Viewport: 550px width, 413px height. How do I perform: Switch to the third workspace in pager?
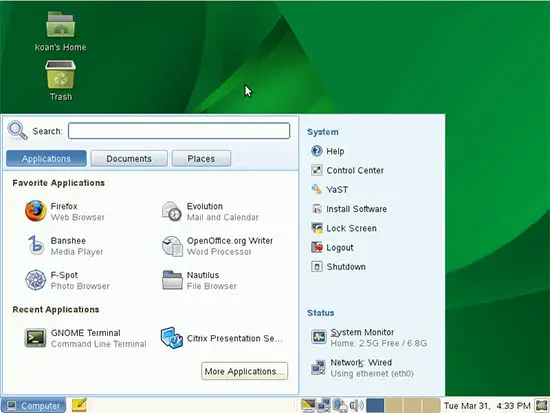point(412,406)
